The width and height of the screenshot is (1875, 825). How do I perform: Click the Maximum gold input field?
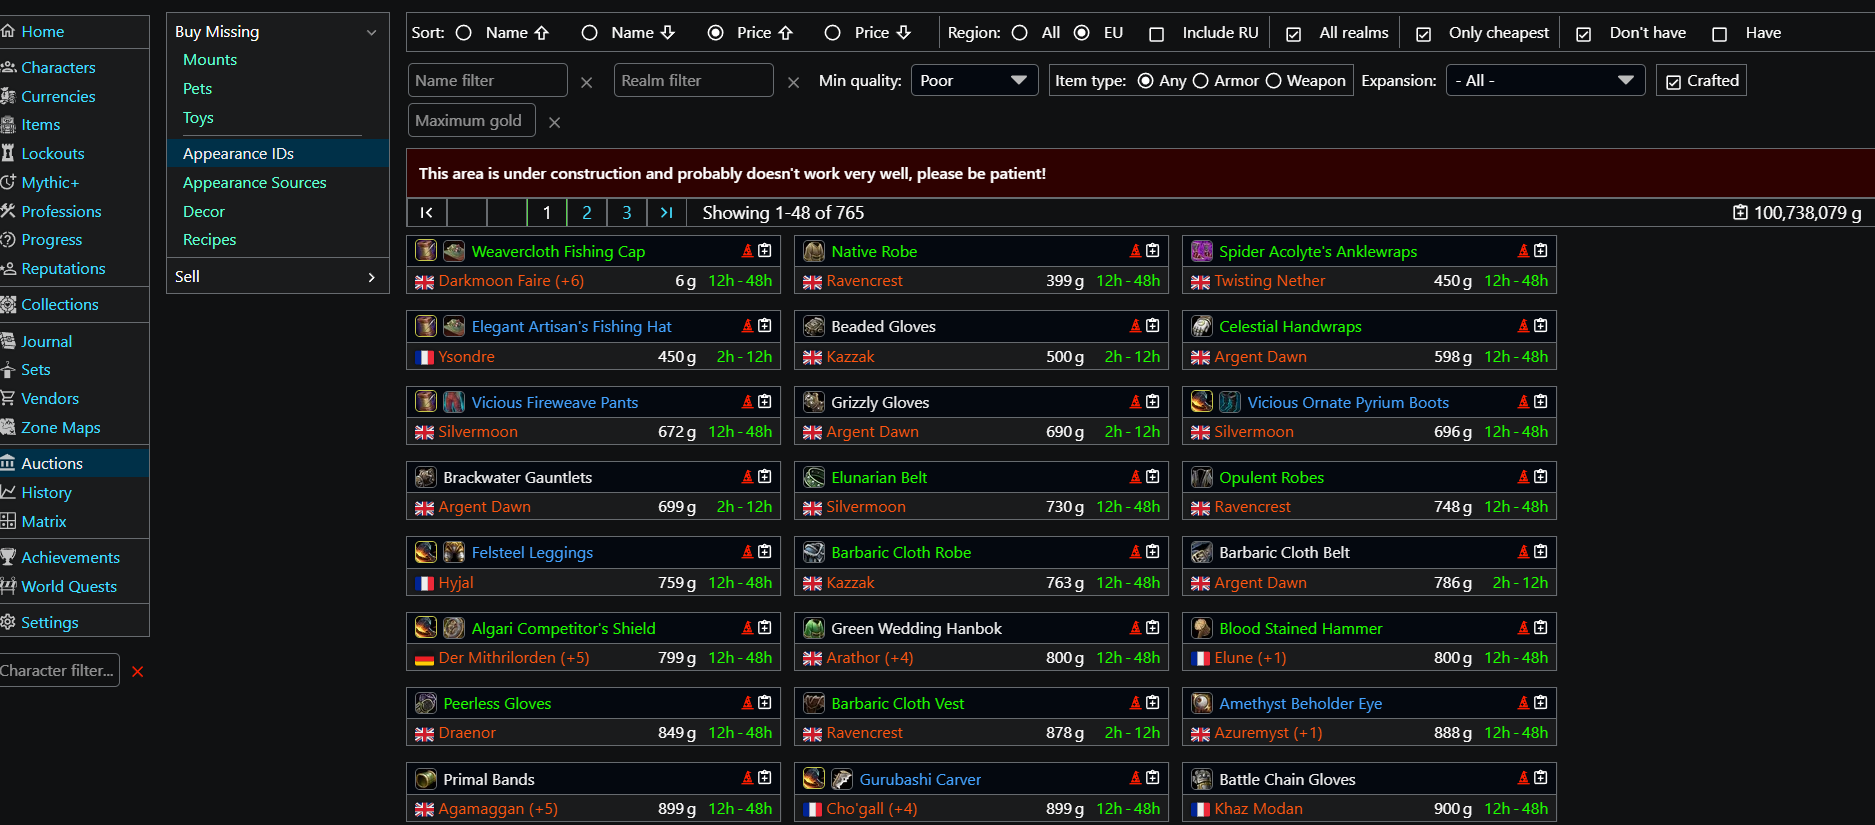pyautogui.click(x=472, y=120)
